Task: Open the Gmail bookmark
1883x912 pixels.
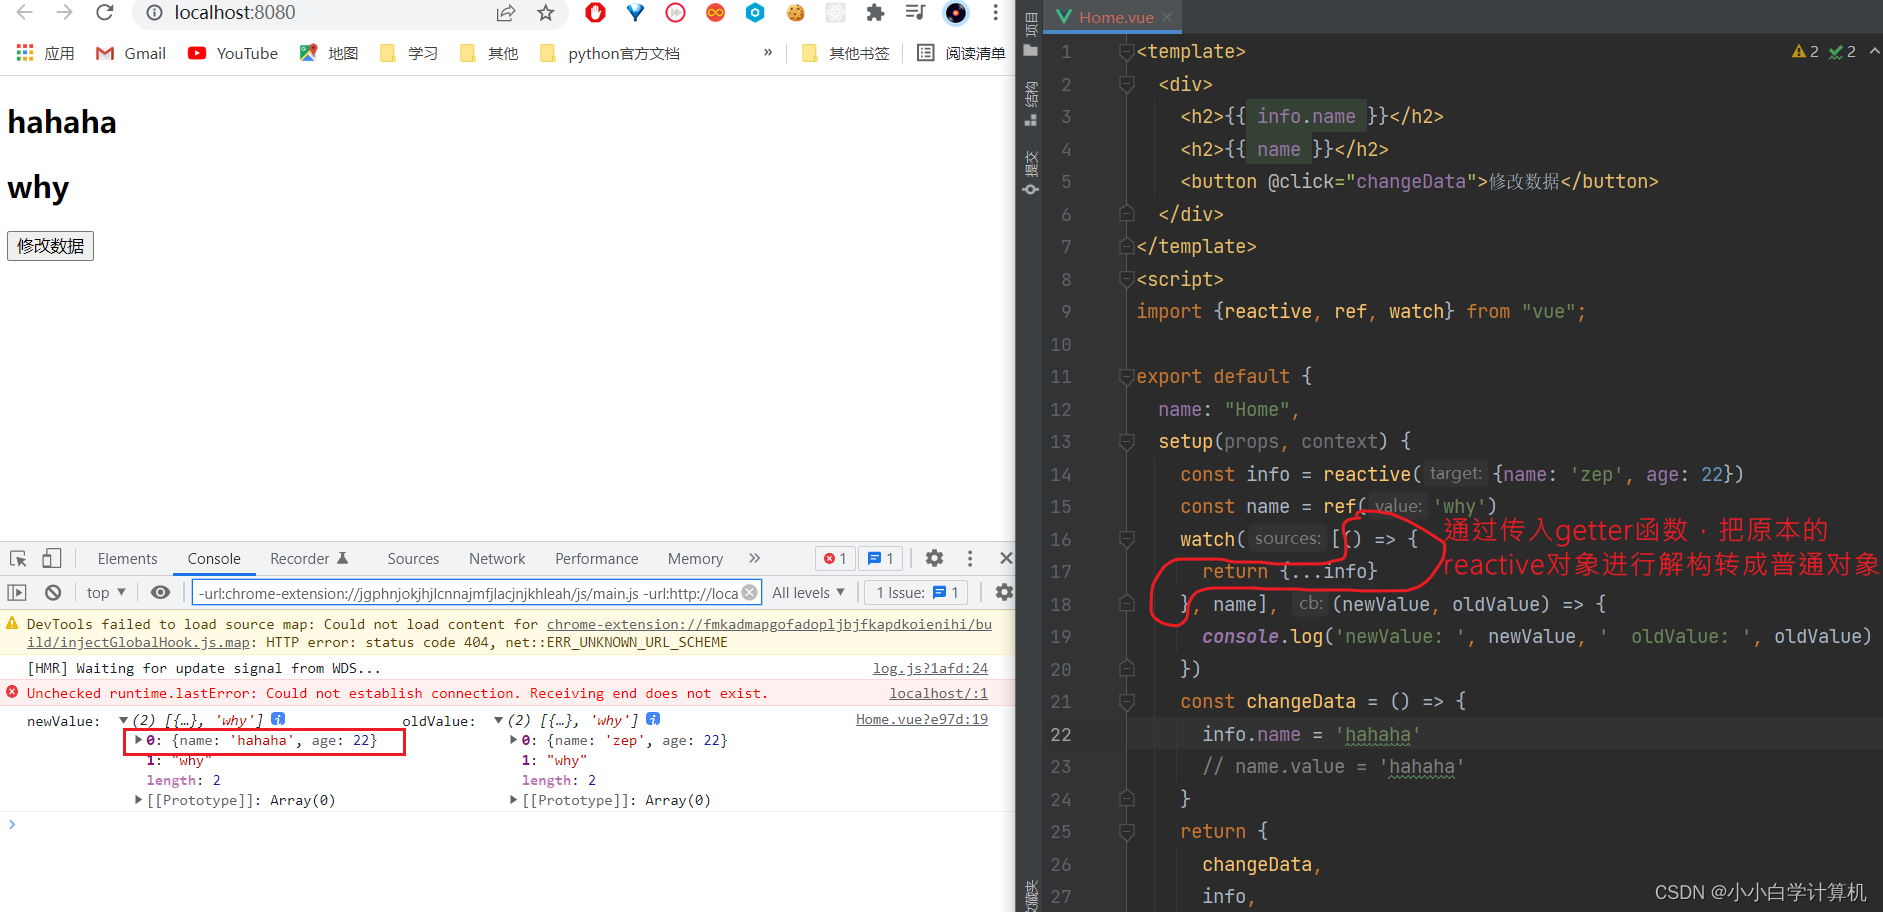Action: point(131,53)
